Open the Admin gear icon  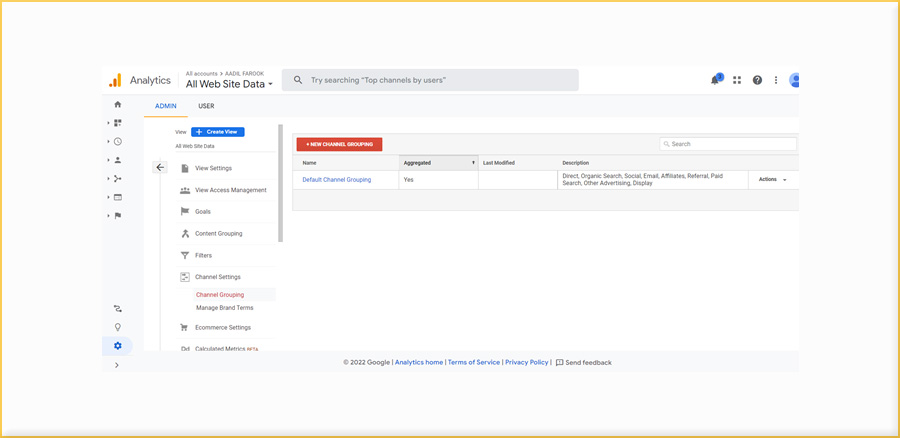click(117, 346)
